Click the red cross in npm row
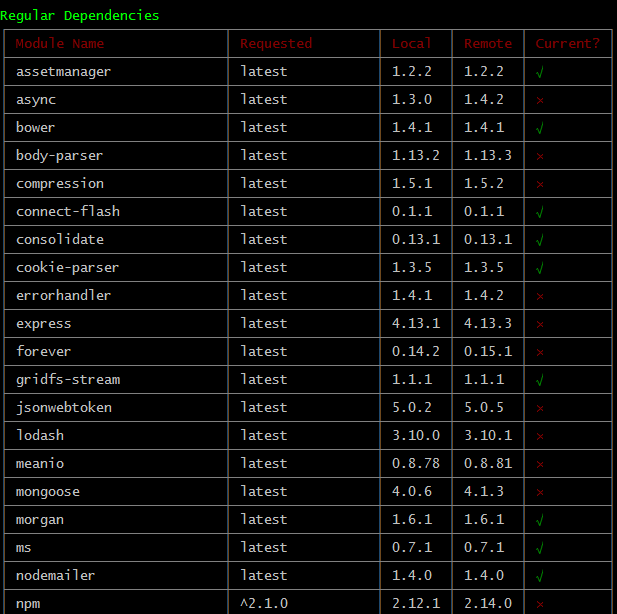 pyautogui.click(x=540, y=605)
